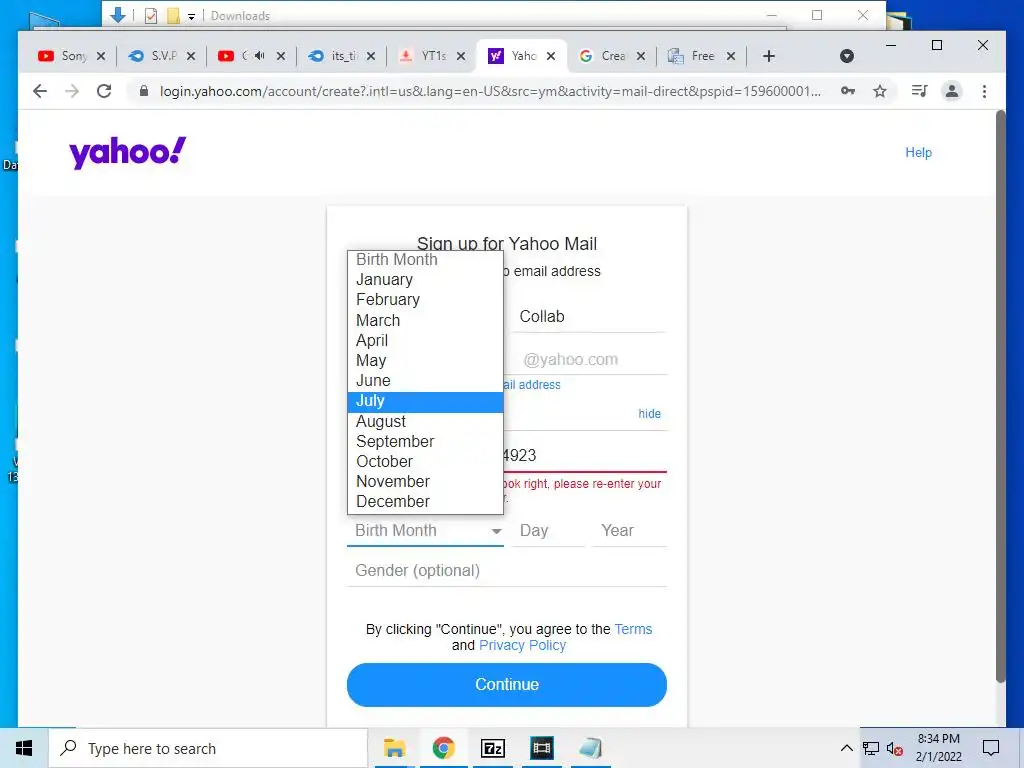
Task: Open the media control icon in toolbar
Action: [x=920, y=91]
